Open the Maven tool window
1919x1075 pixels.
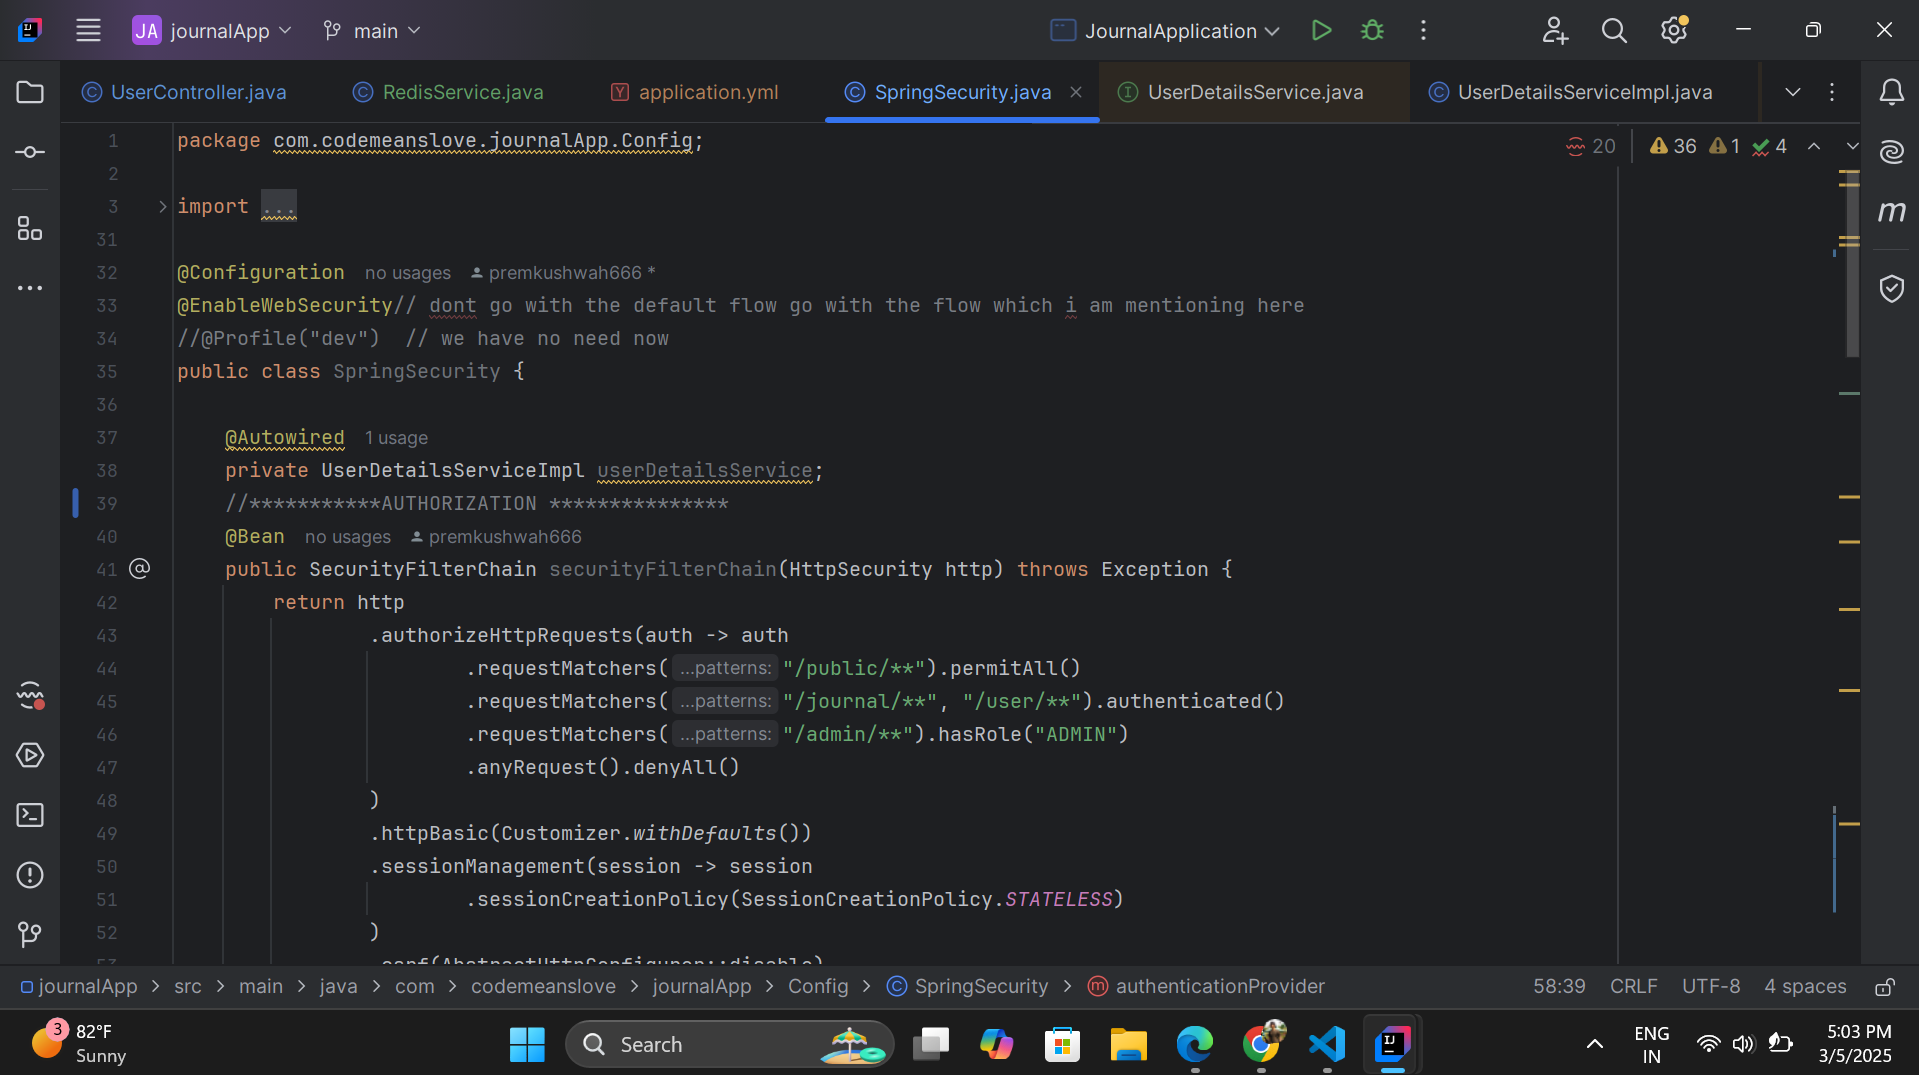[x=1891, y=211]
